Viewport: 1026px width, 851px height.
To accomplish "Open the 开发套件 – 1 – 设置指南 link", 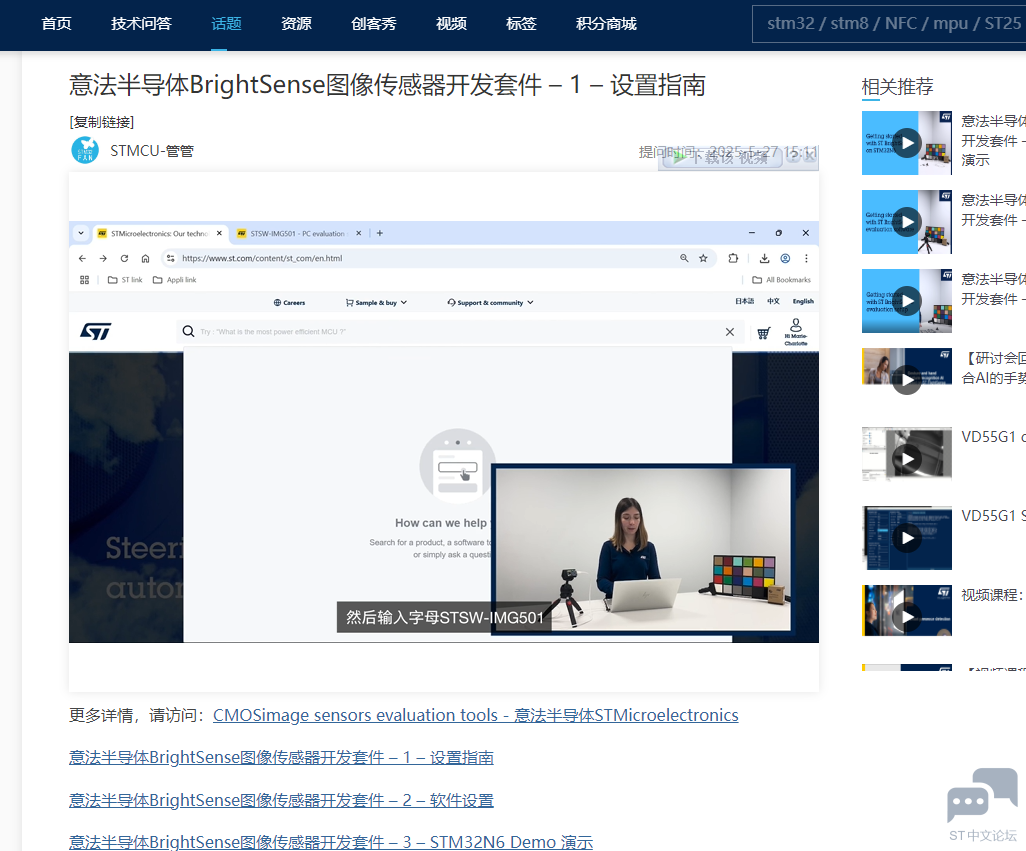I will coord(281,757).
